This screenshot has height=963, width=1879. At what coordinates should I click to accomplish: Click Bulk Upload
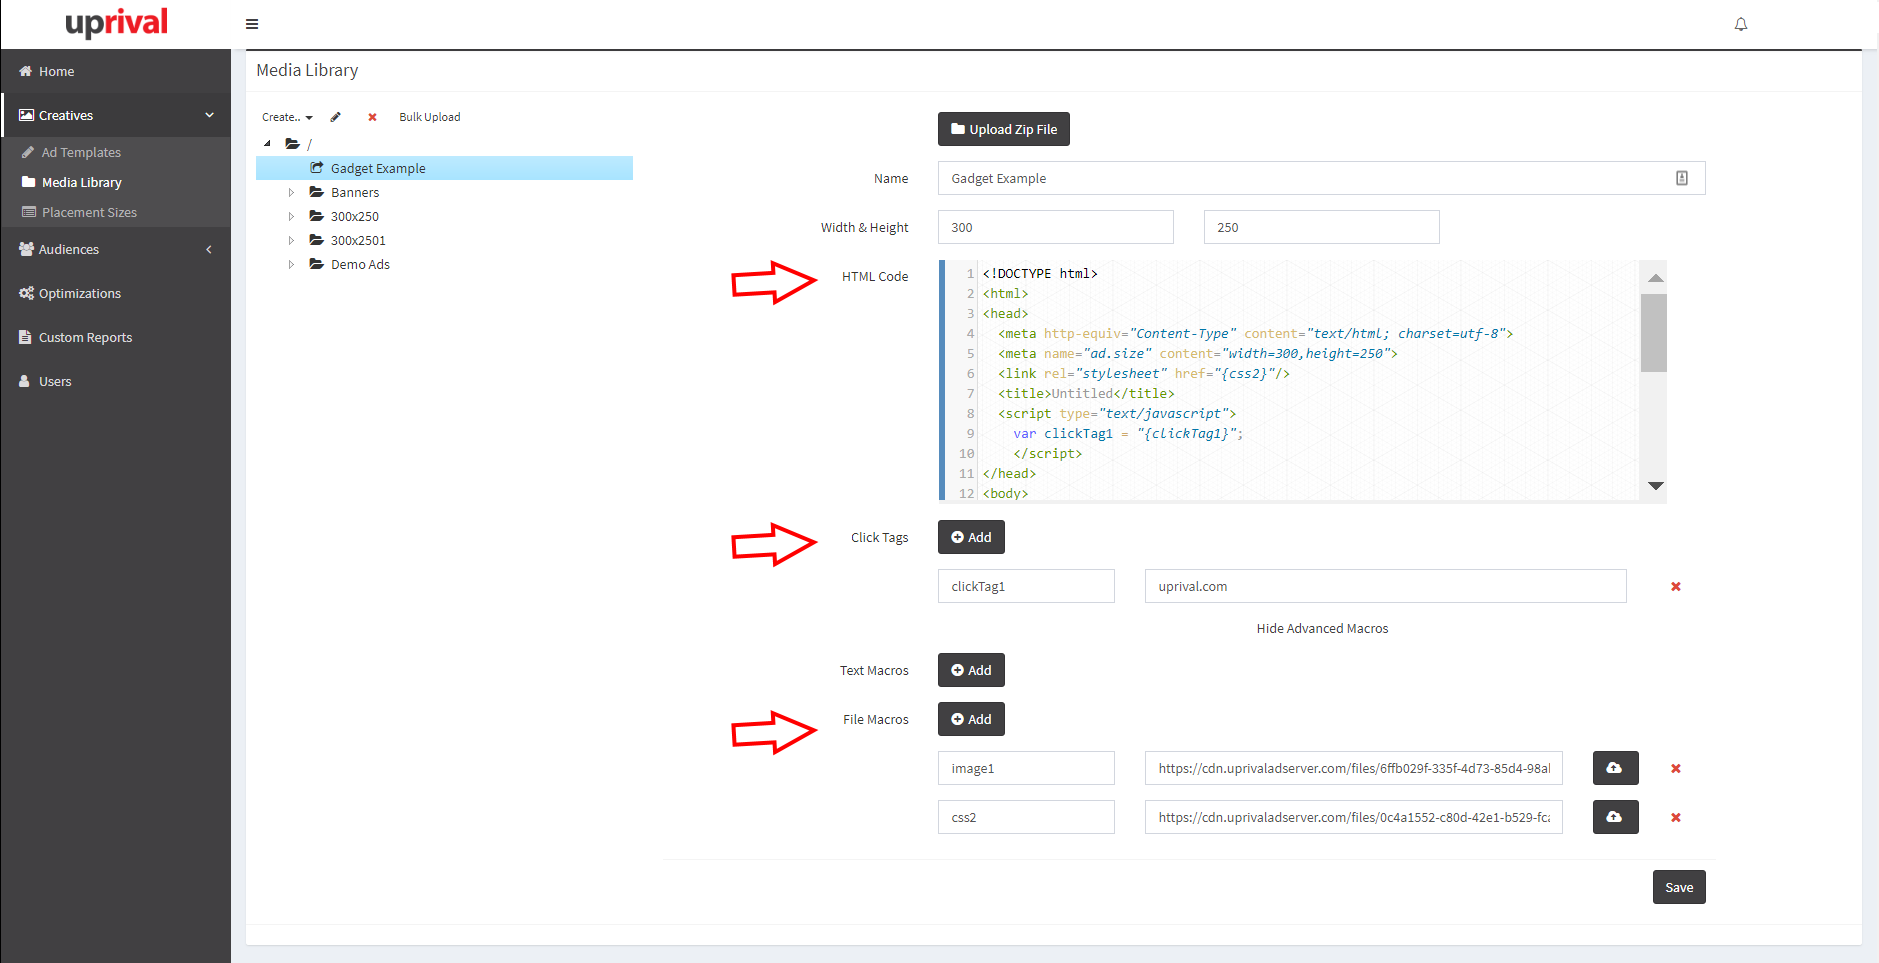tap(430, 117)
